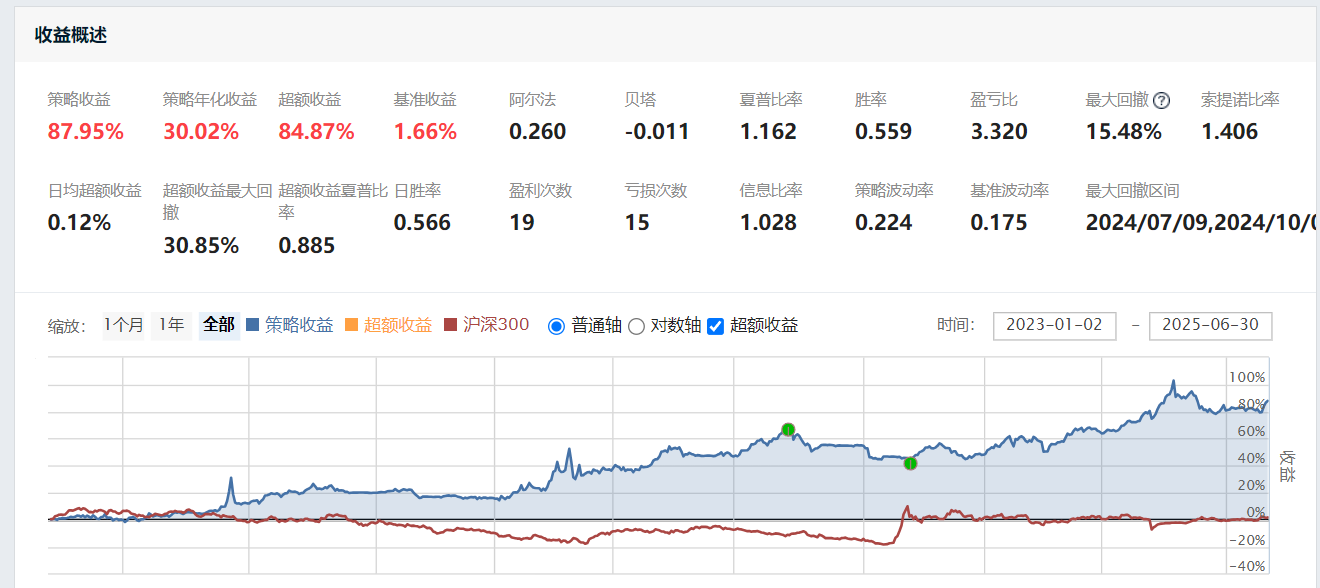1320x588 pixels.
Task: Set chart zoom to 1年
Action: tap(171, 325)
